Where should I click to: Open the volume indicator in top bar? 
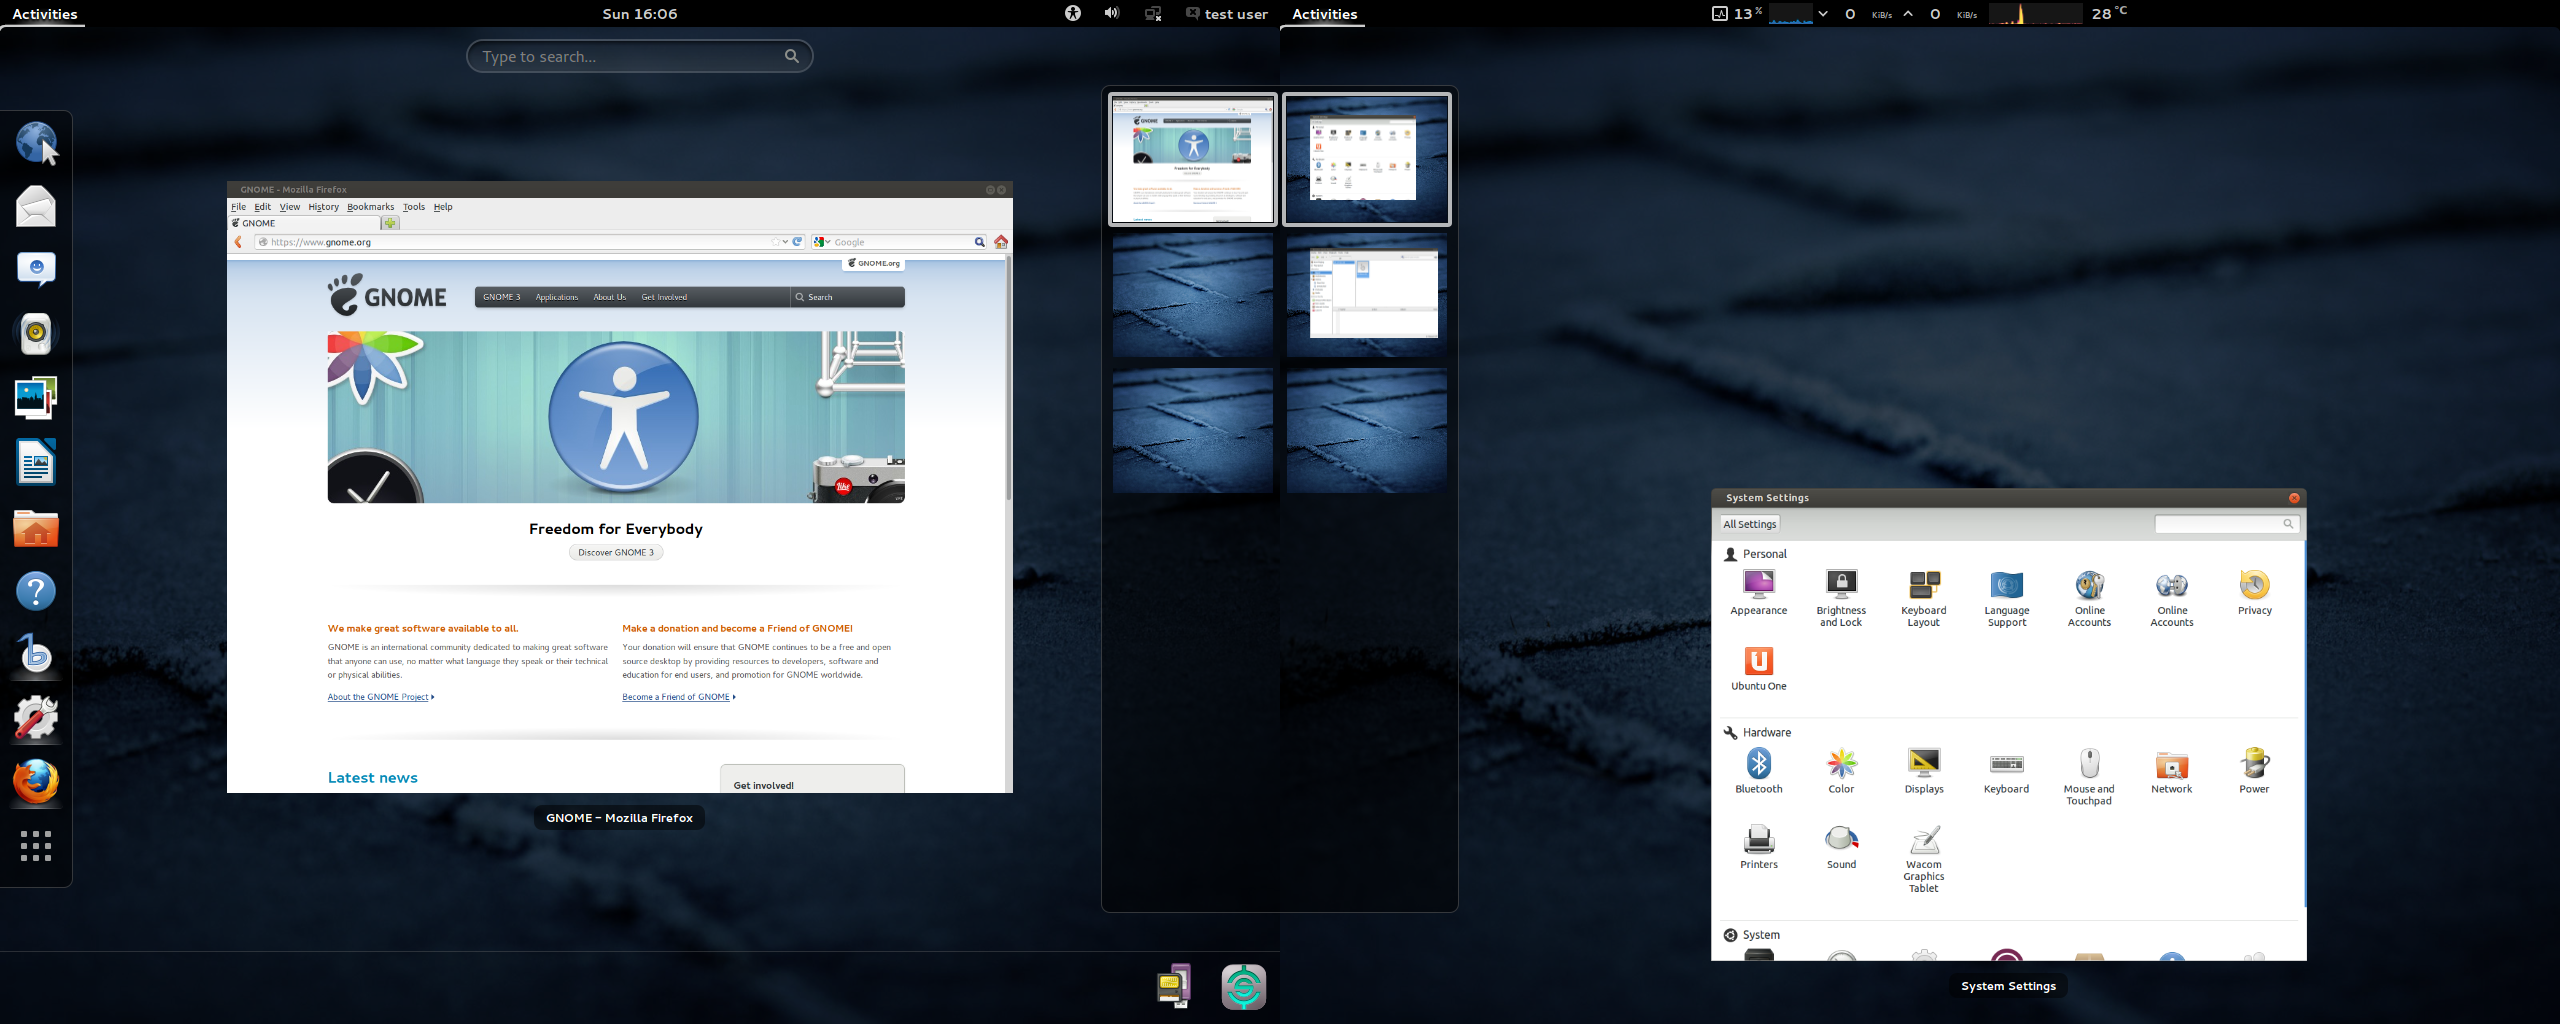tap(1111, 13)
